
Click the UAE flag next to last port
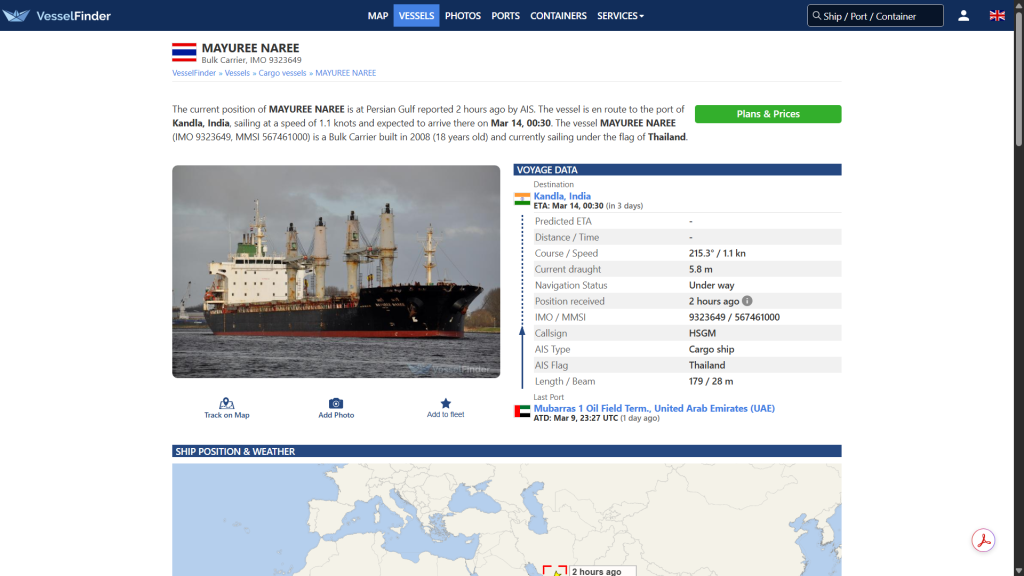click(x=521, y=408)
